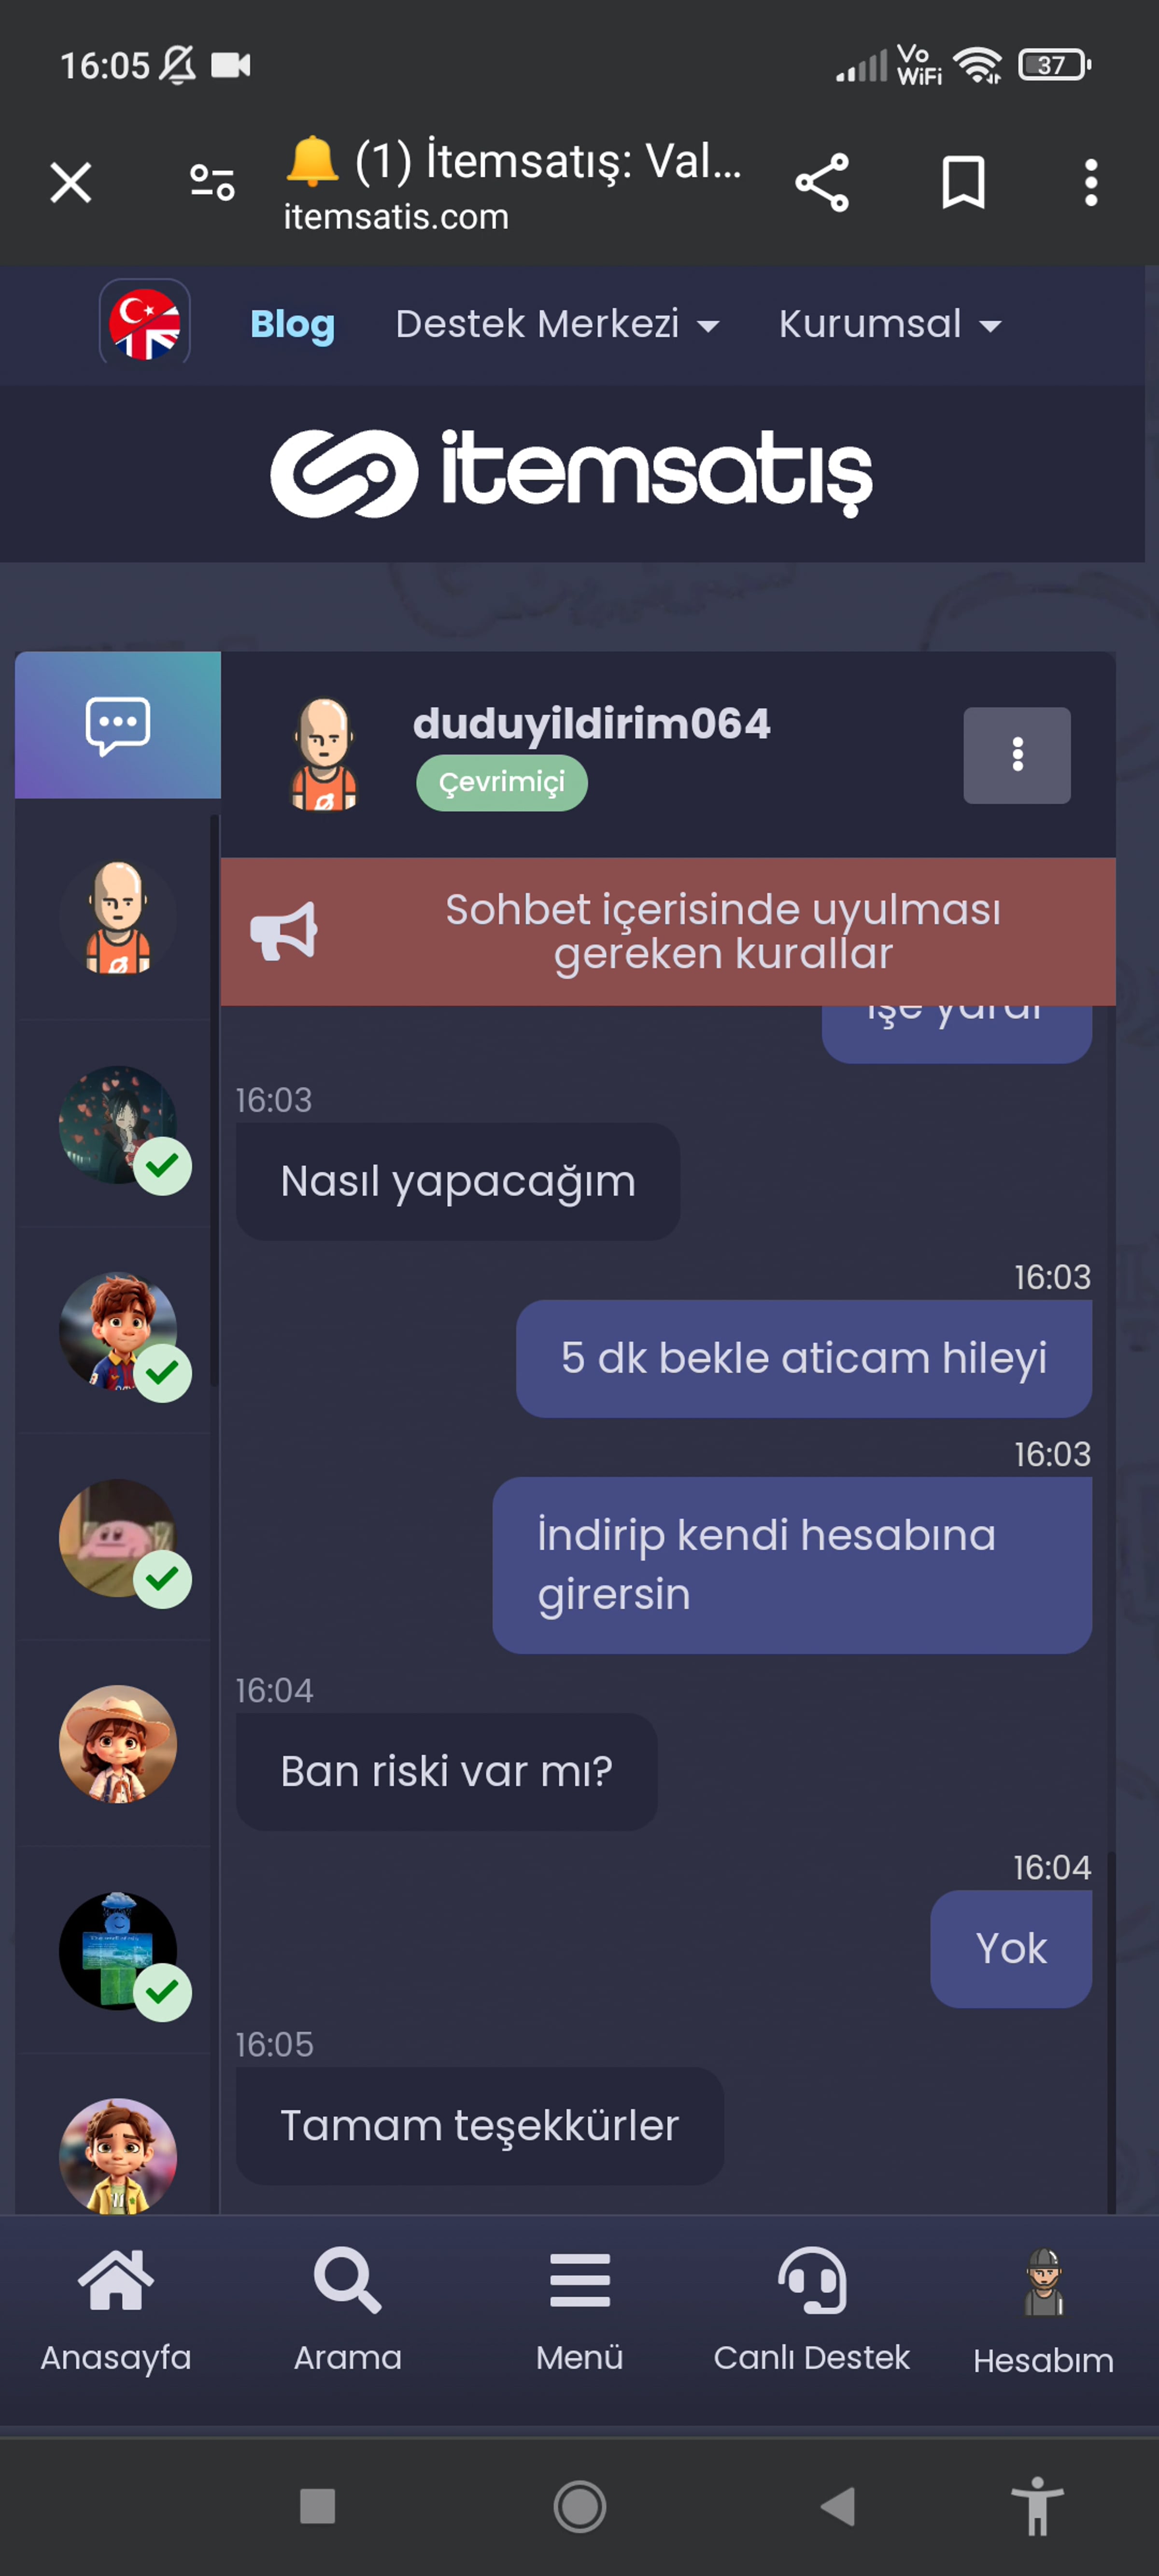Open Arama search in bottom navigation
The height and width of the screenshot is (2576, 1159).
pos(348,2311)
